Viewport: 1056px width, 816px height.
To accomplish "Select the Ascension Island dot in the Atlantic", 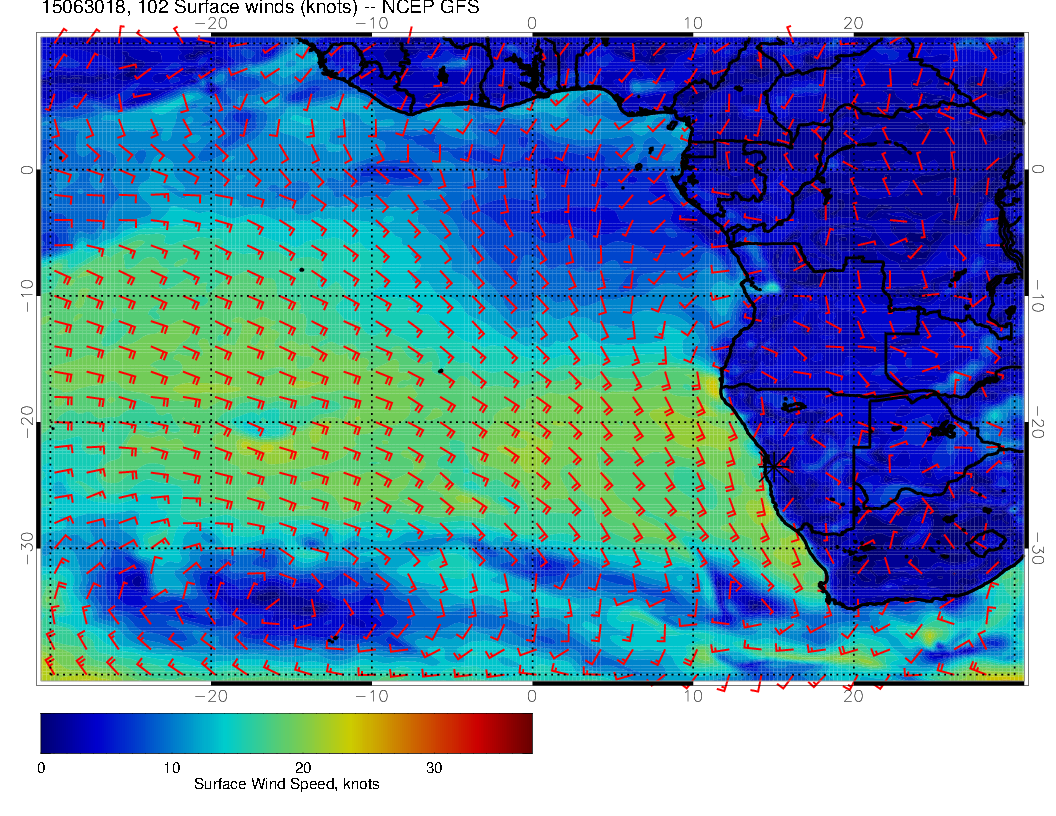I will pyautogui.click(x=301, y=270).
